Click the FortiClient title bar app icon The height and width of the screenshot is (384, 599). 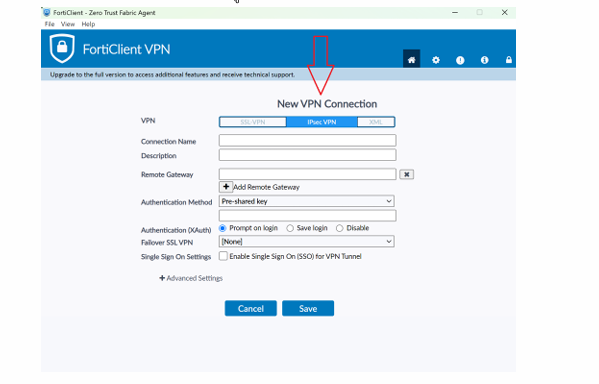(47, 13)
